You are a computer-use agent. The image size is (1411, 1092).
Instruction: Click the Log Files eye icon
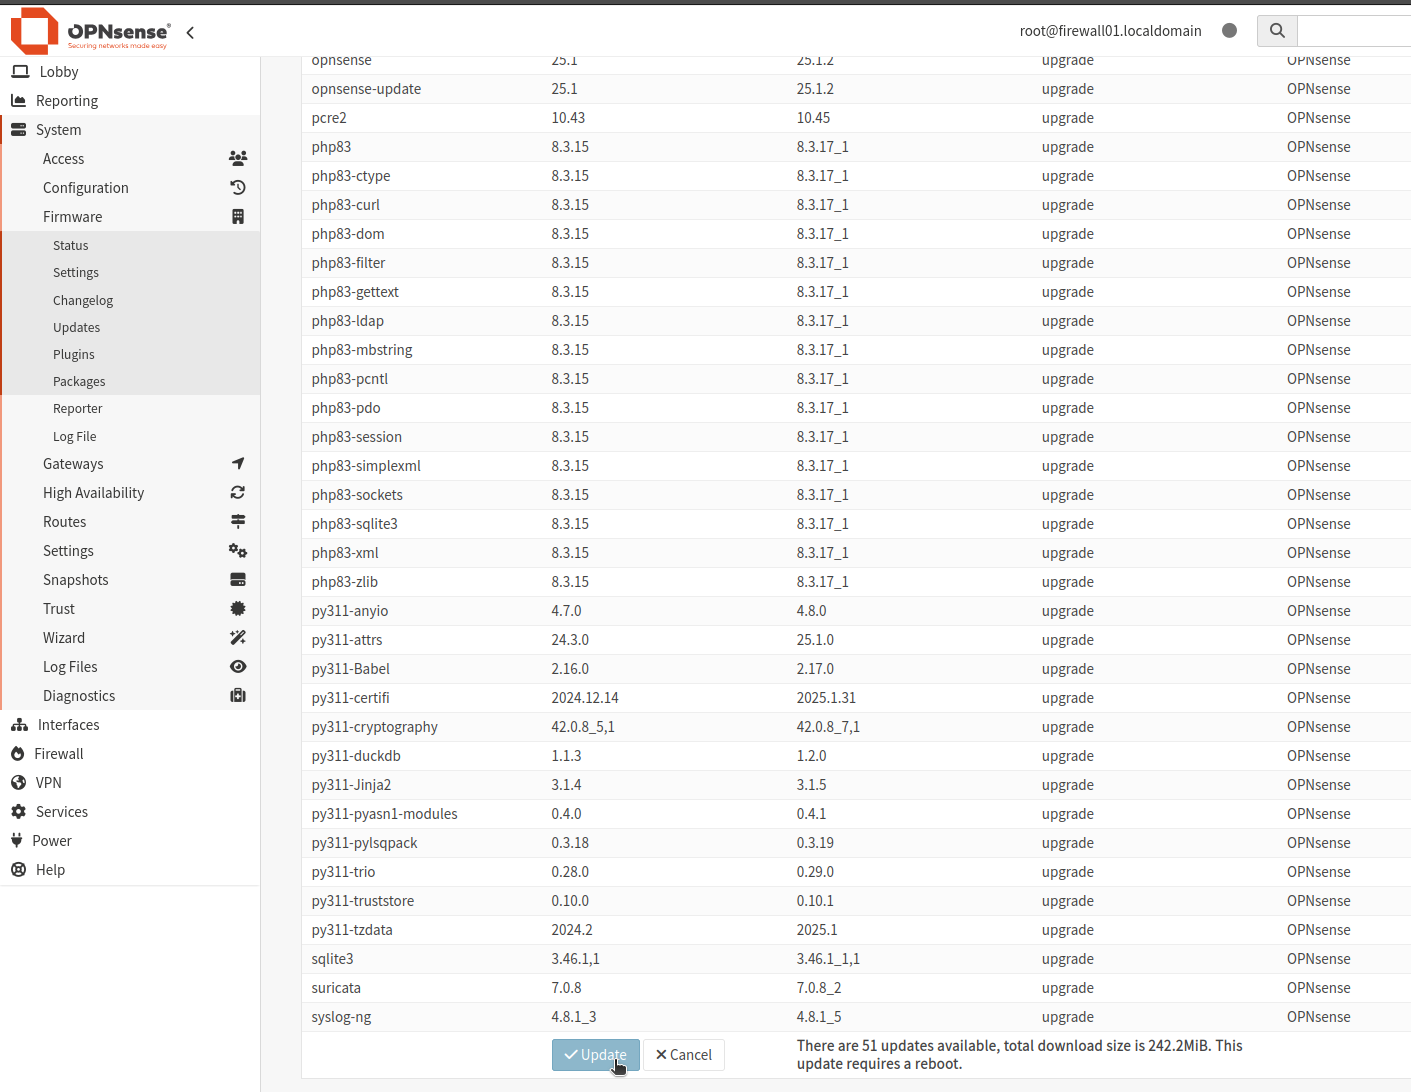coord(238,667)
